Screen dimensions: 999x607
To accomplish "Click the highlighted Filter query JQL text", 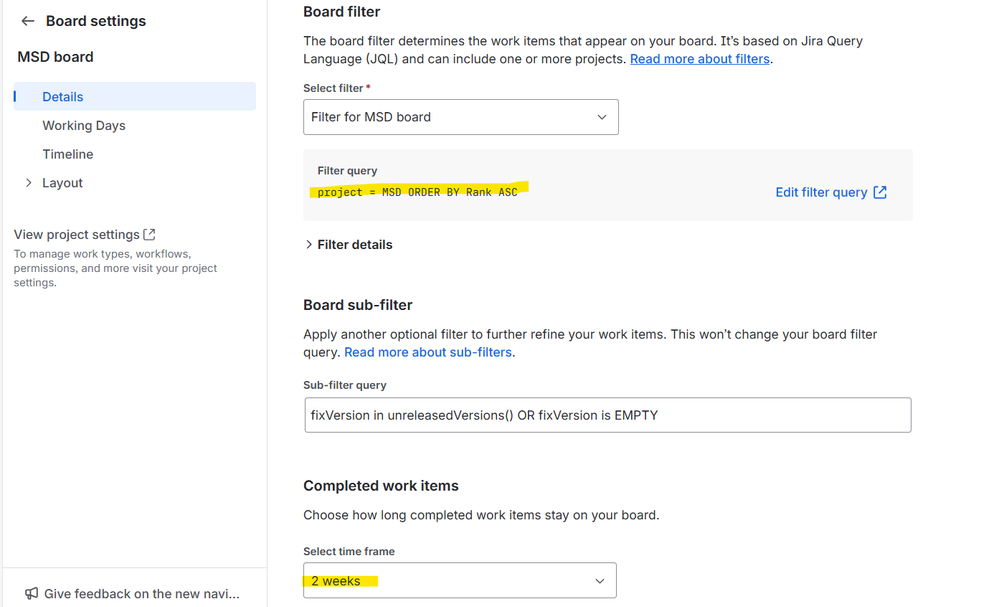I will pyautogui.click(x=418, y=192).
